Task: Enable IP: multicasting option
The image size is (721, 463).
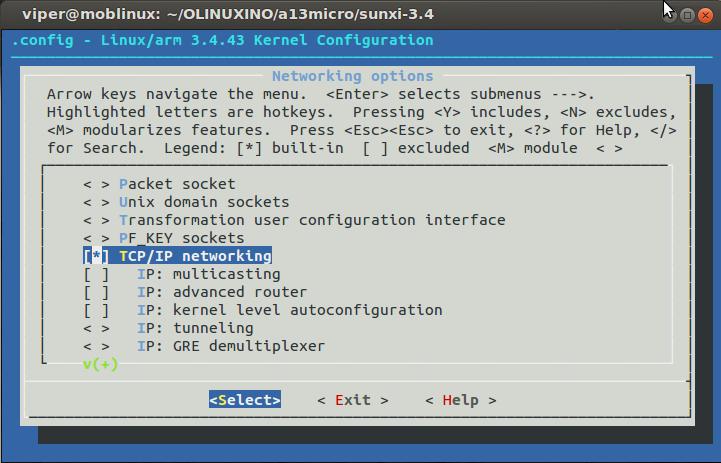Action: pos(96,274)
